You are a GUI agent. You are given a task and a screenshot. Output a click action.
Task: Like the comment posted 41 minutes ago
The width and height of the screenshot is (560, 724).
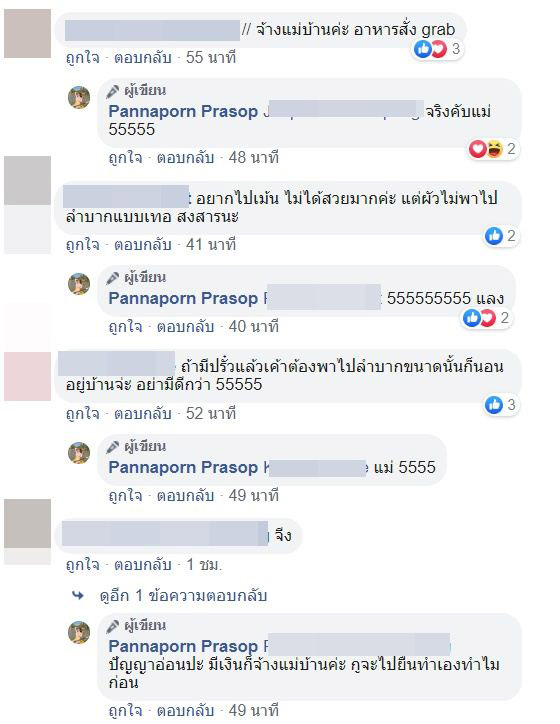(83, 244)
